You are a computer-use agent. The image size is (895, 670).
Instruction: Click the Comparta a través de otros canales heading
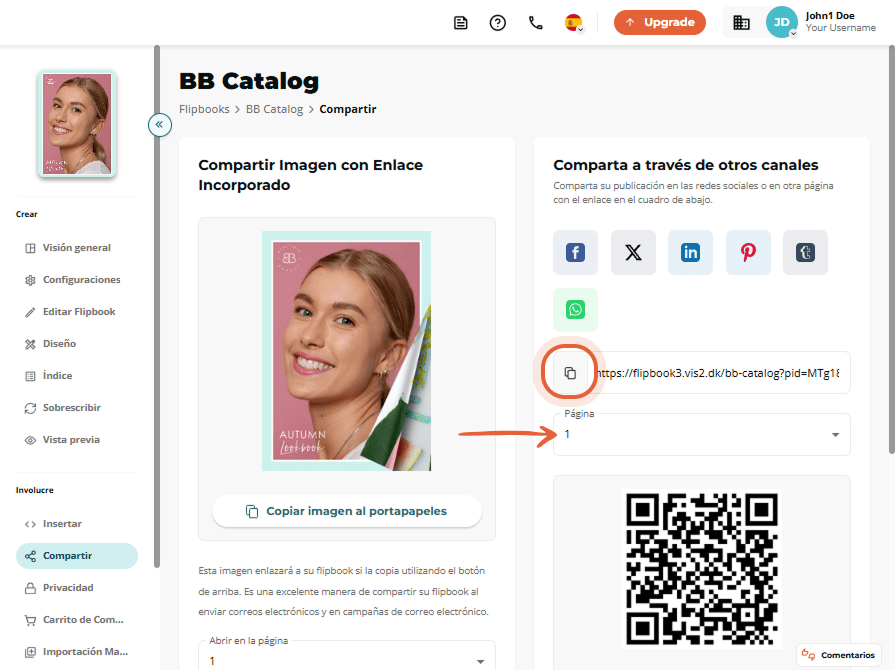pos(686,165)
